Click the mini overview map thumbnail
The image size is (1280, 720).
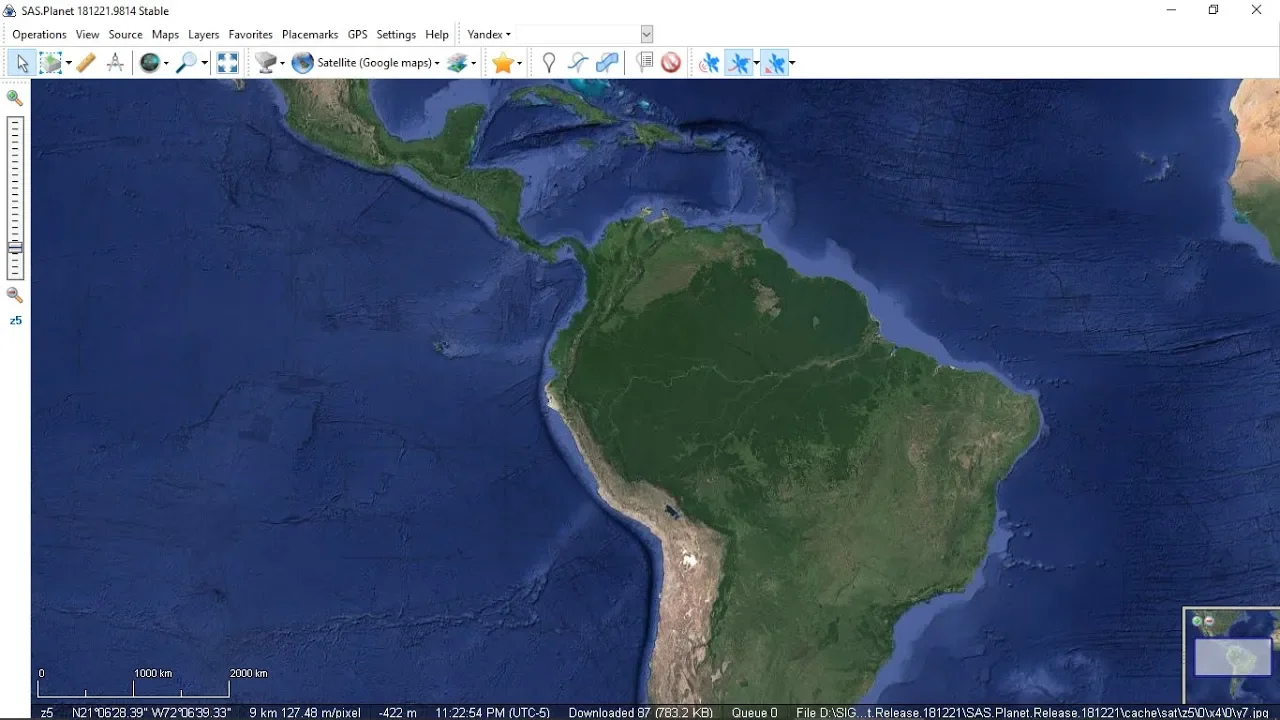[1232, 656]
